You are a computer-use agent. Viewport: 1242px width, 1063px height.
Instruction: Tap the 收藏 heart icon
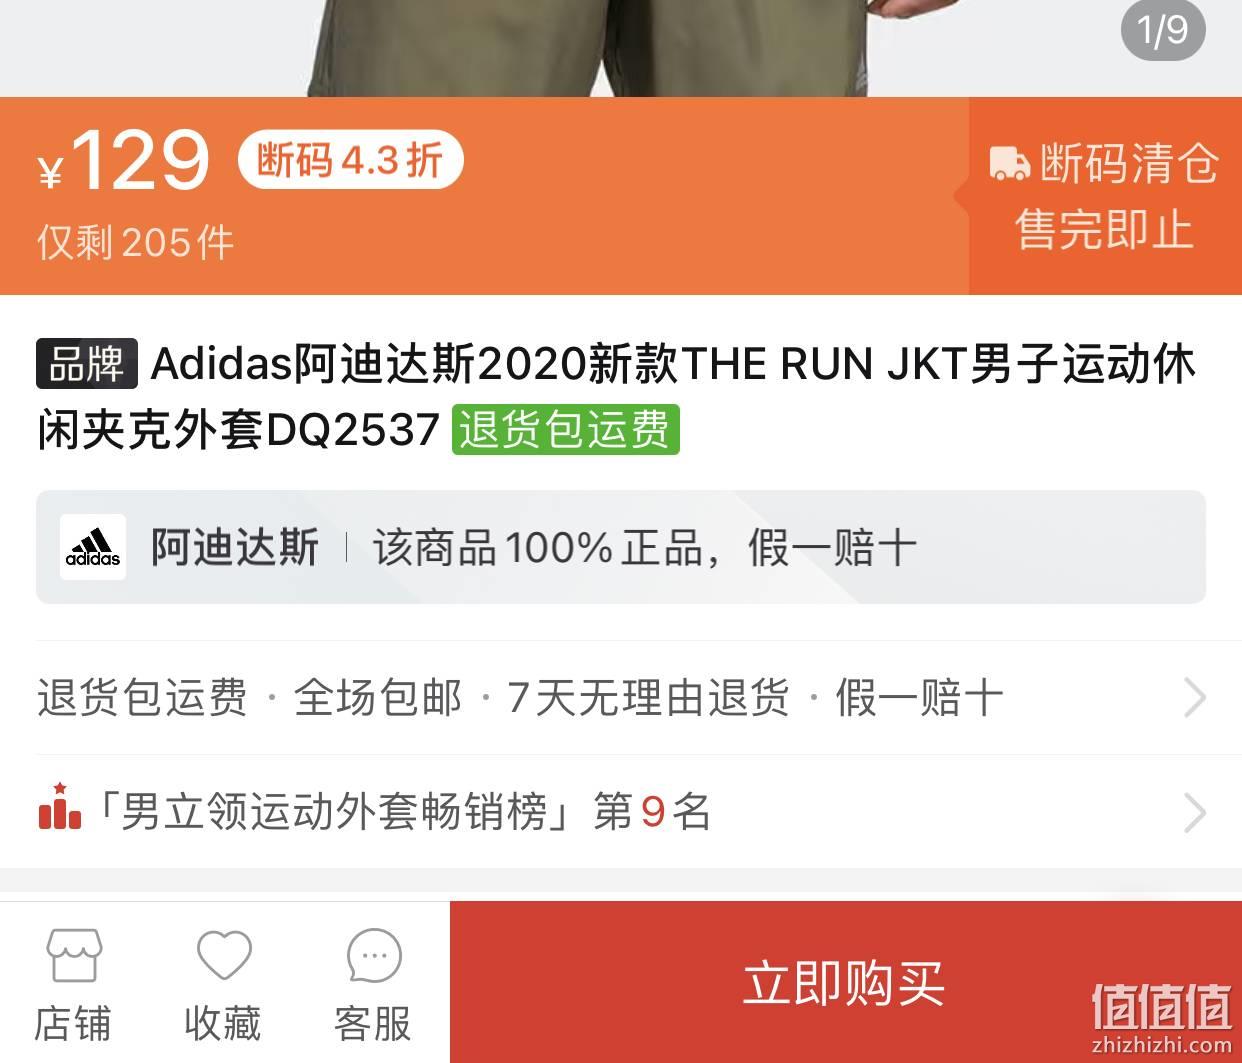pos(223,955)
